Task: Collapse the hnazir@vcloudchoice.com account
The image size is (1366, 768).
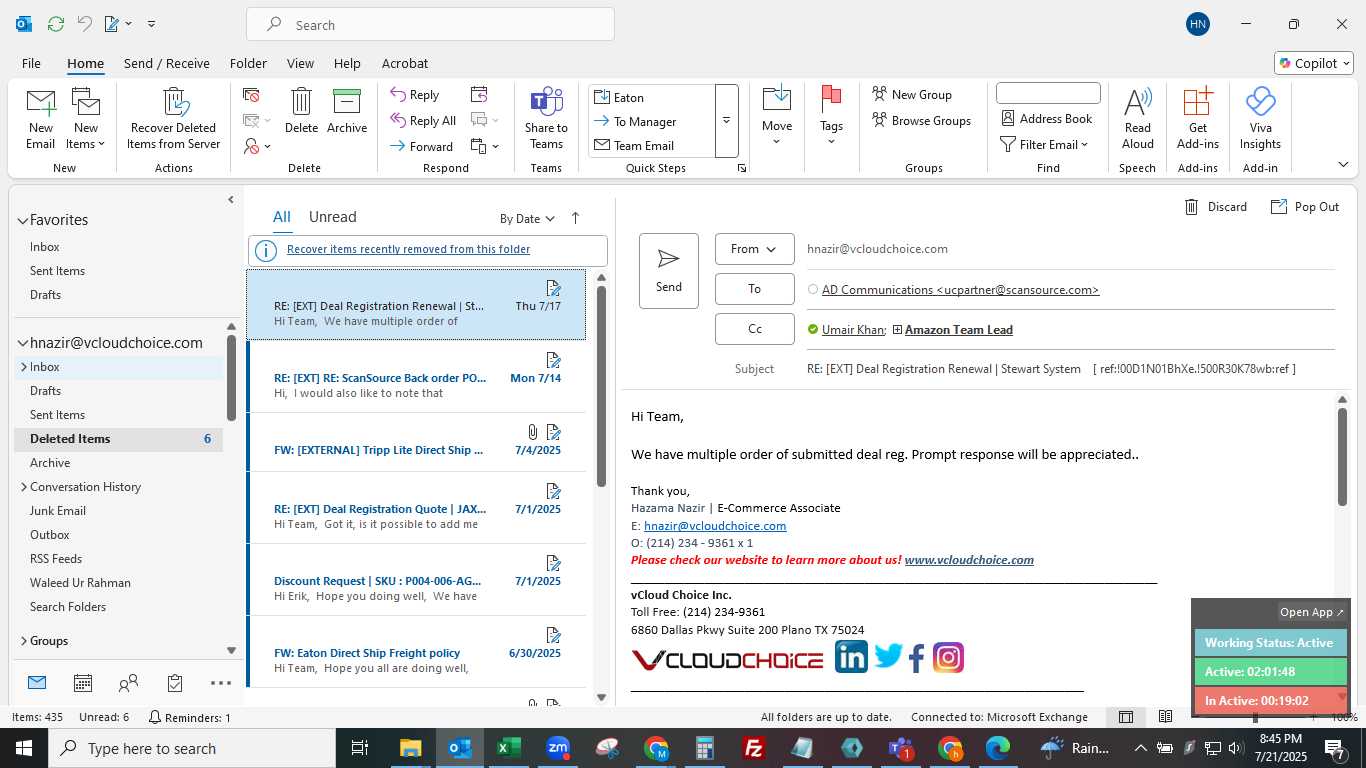Action: click(22, 343)
